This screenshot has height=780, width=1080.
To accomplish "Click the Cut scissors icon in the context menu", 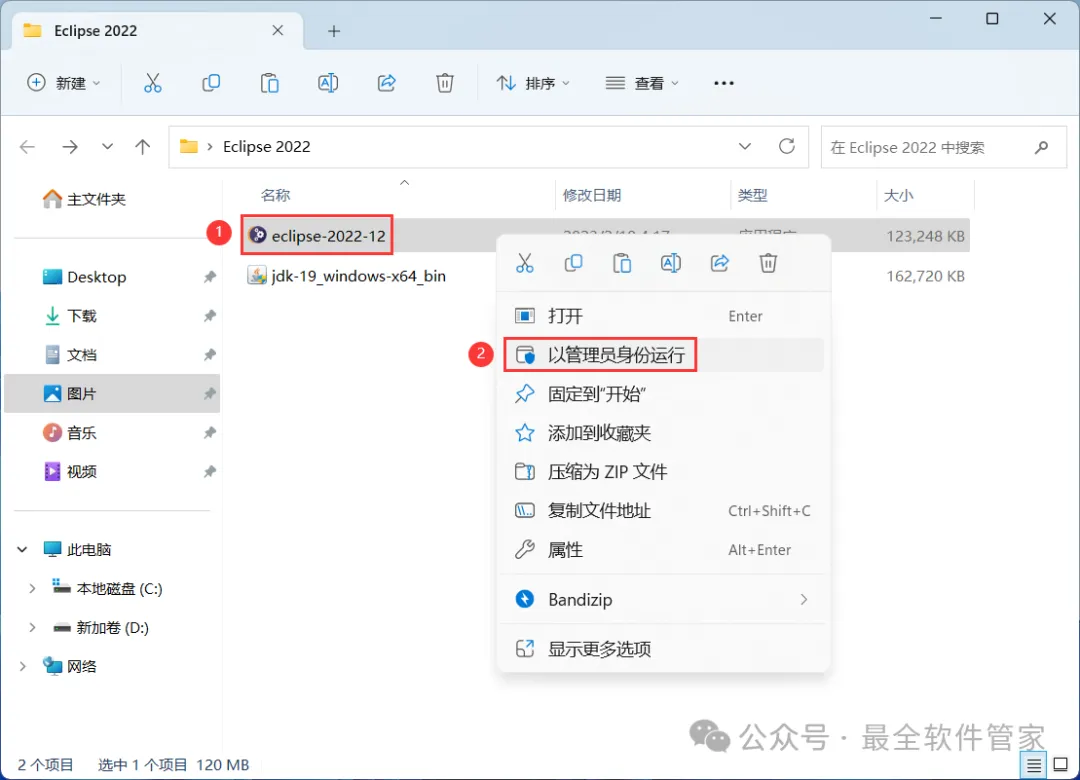I will tap(525, 263).
